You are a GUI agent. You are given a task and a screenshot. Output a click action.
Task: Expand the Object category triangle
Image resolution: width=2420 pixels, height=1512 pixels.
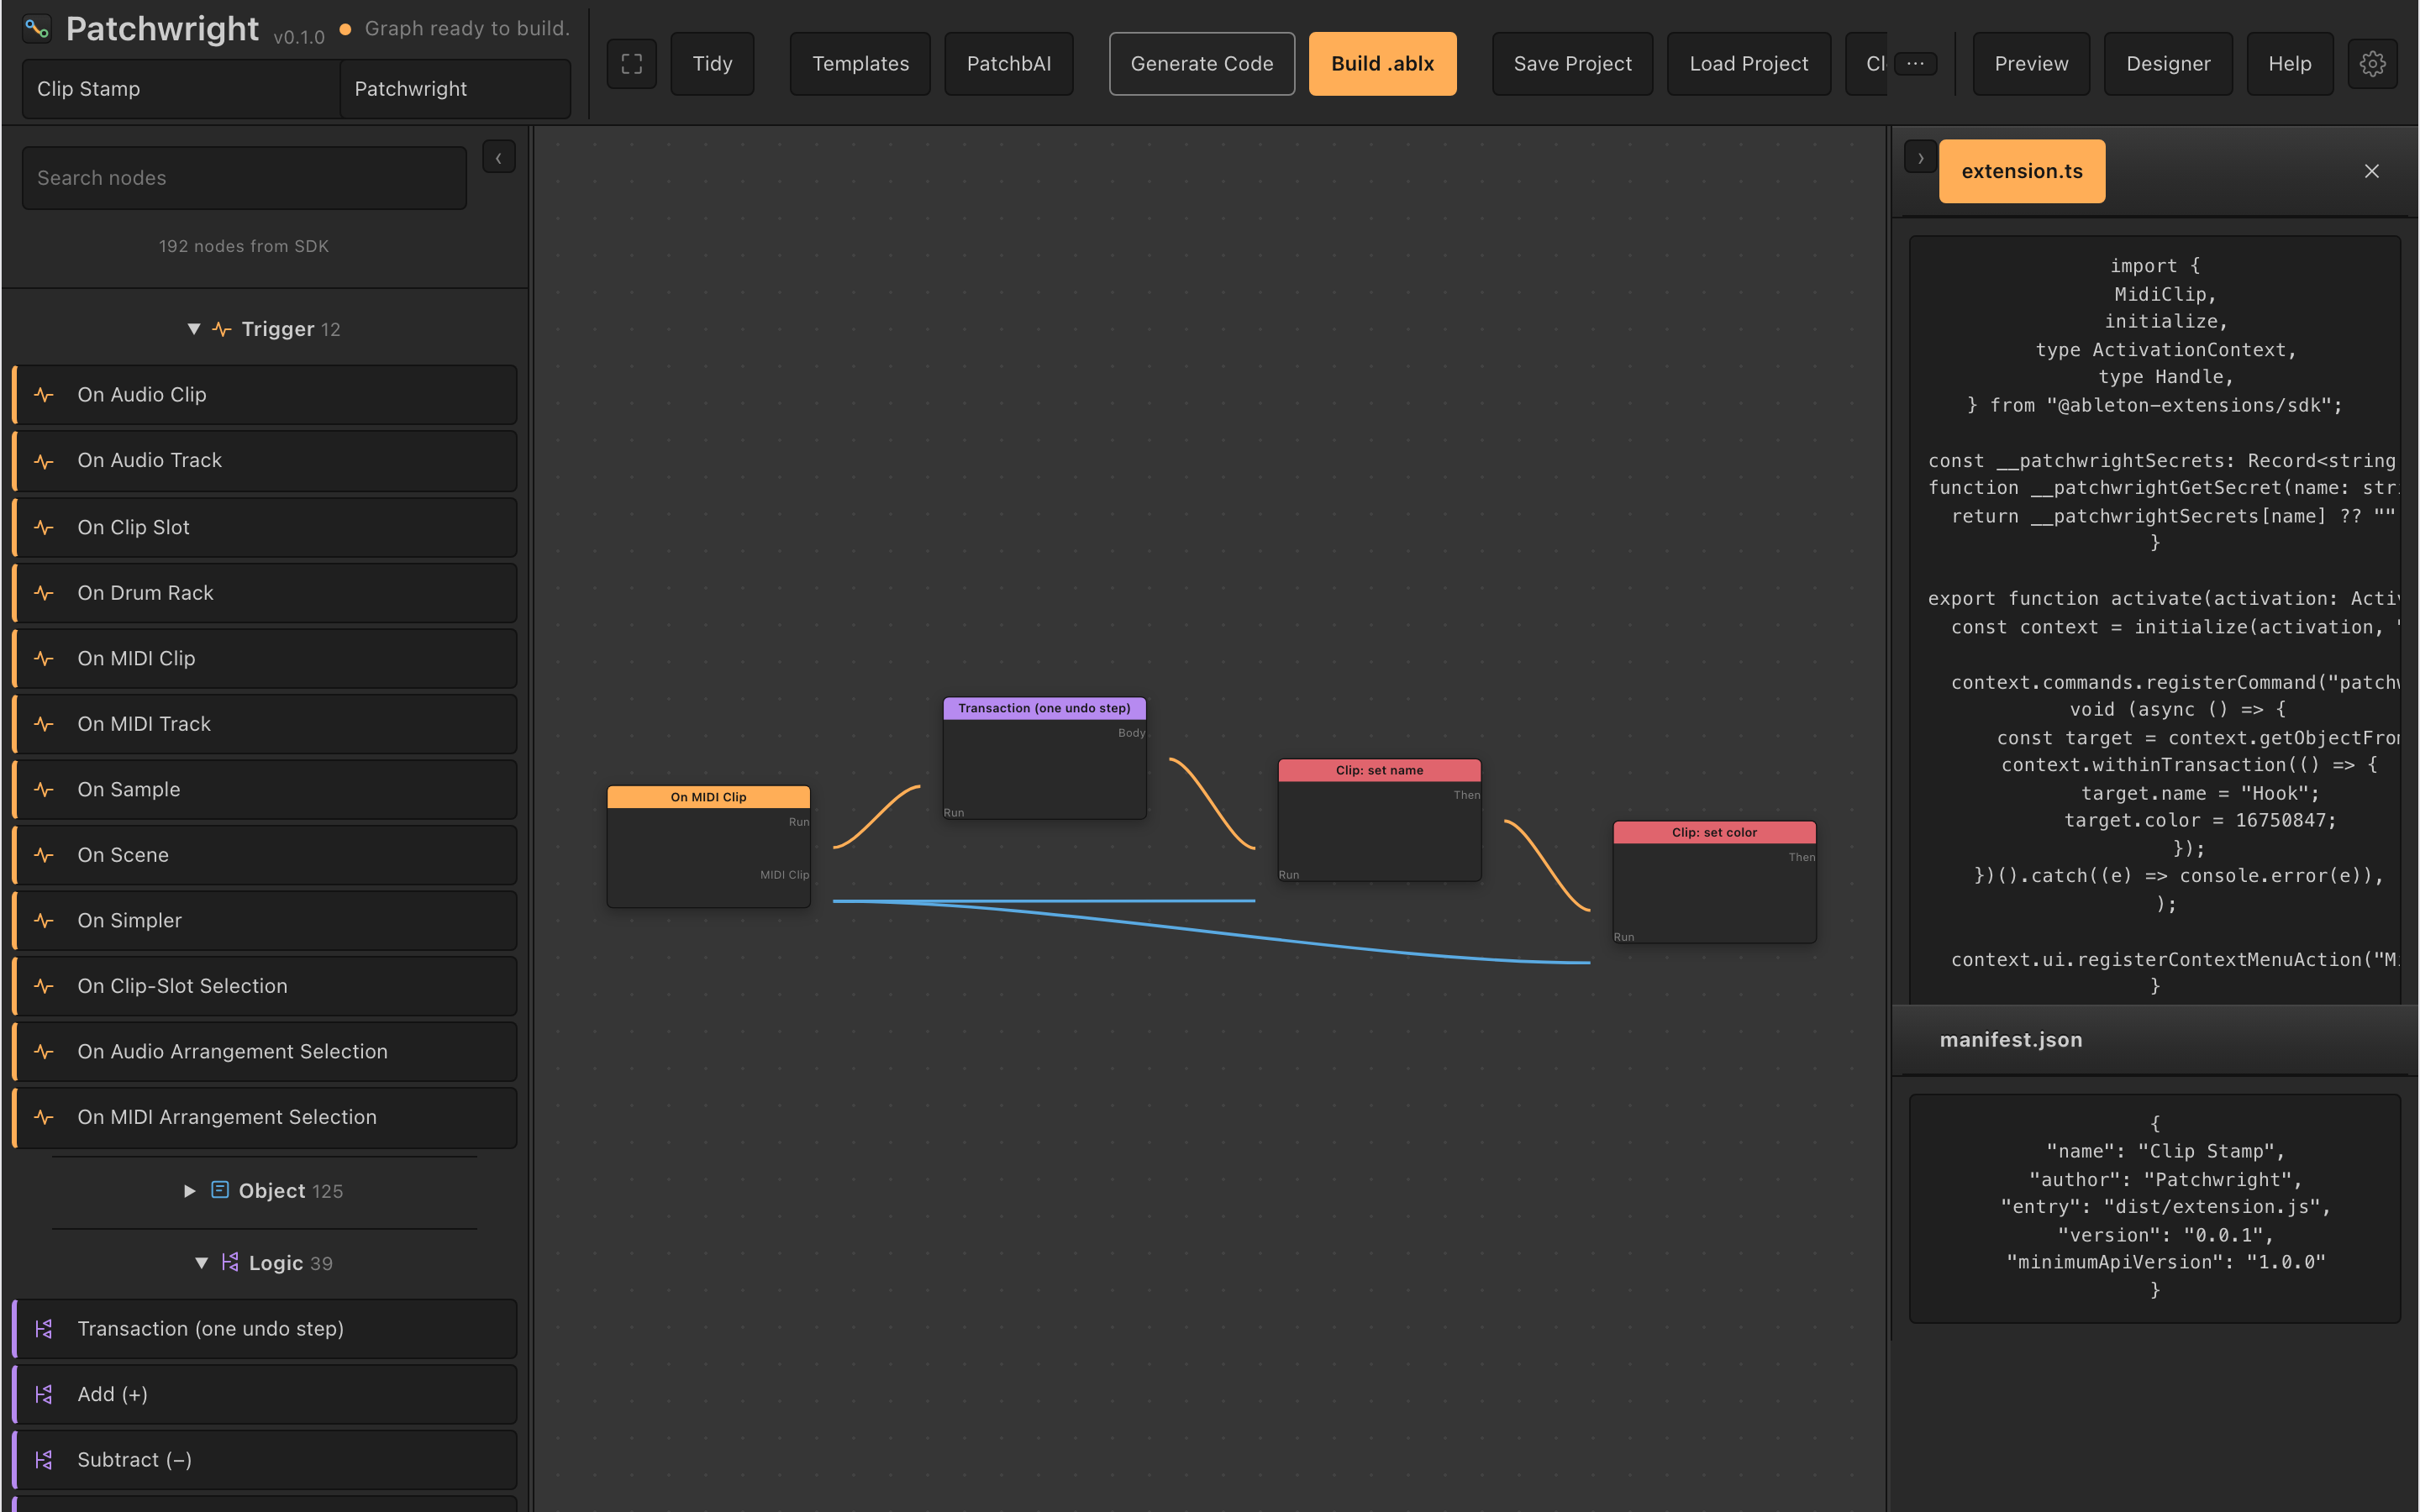(189, 1191)
